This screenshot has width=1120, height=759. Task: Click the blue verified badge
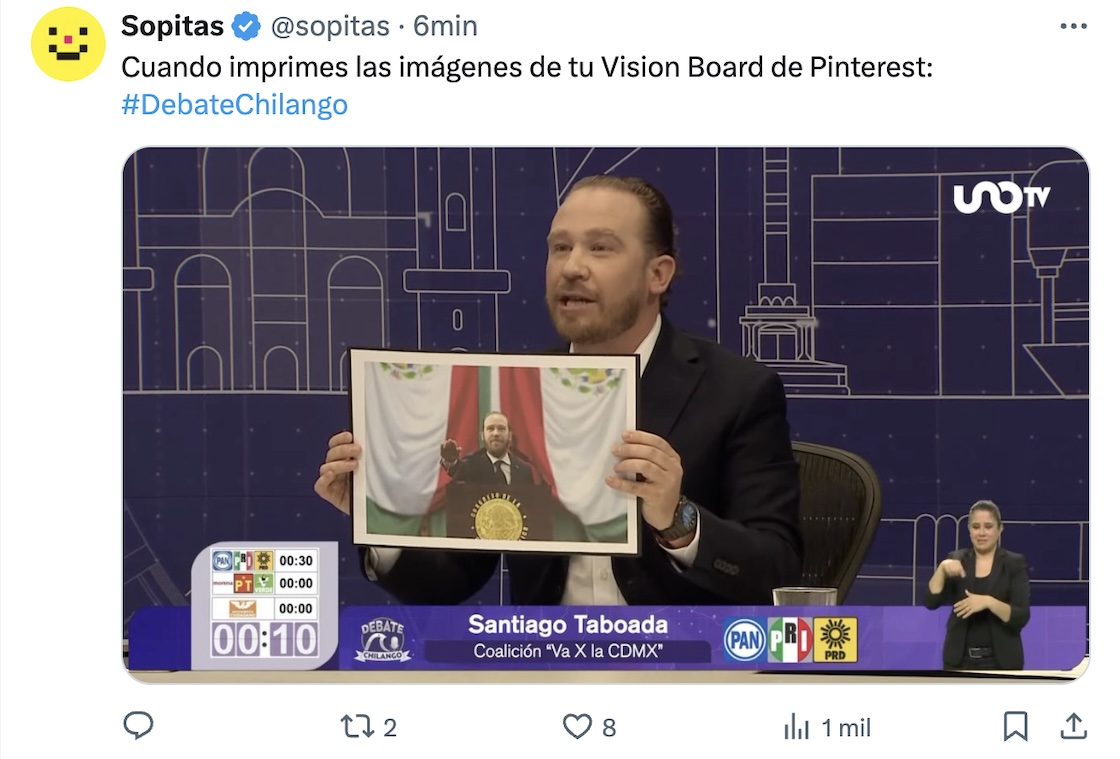[x=246, y=26]
